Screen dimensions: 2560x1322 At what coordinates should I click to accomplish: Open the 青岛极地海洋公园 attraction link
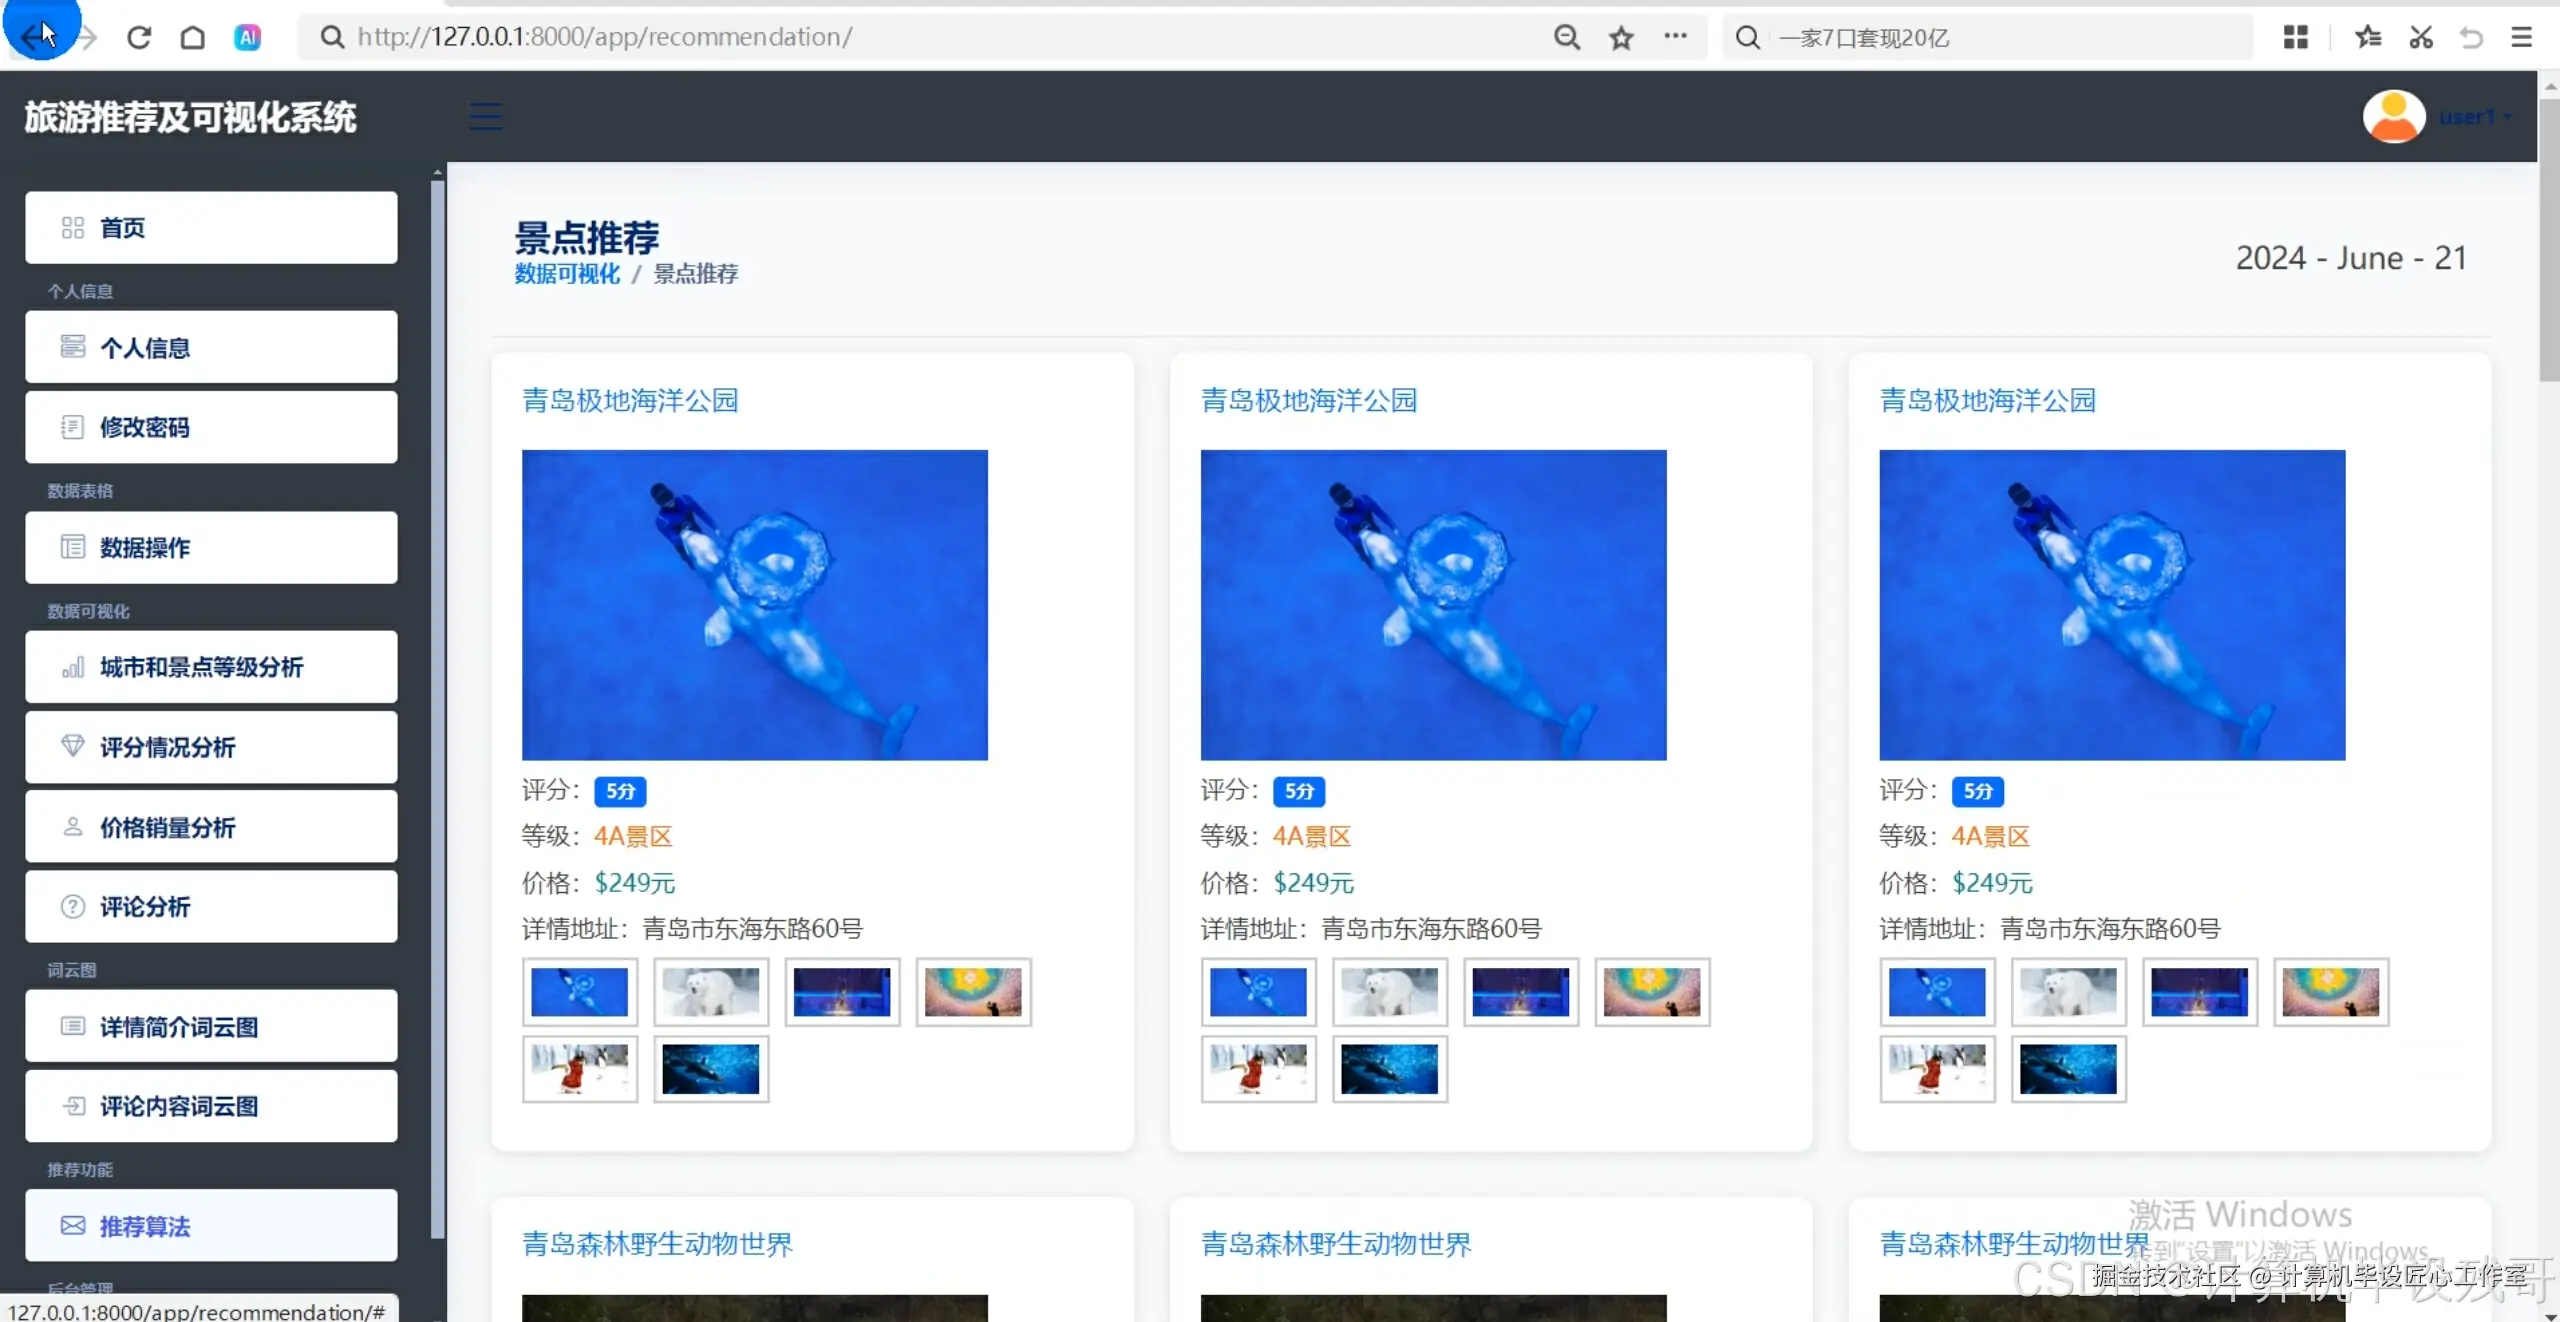tap(629, 400)
